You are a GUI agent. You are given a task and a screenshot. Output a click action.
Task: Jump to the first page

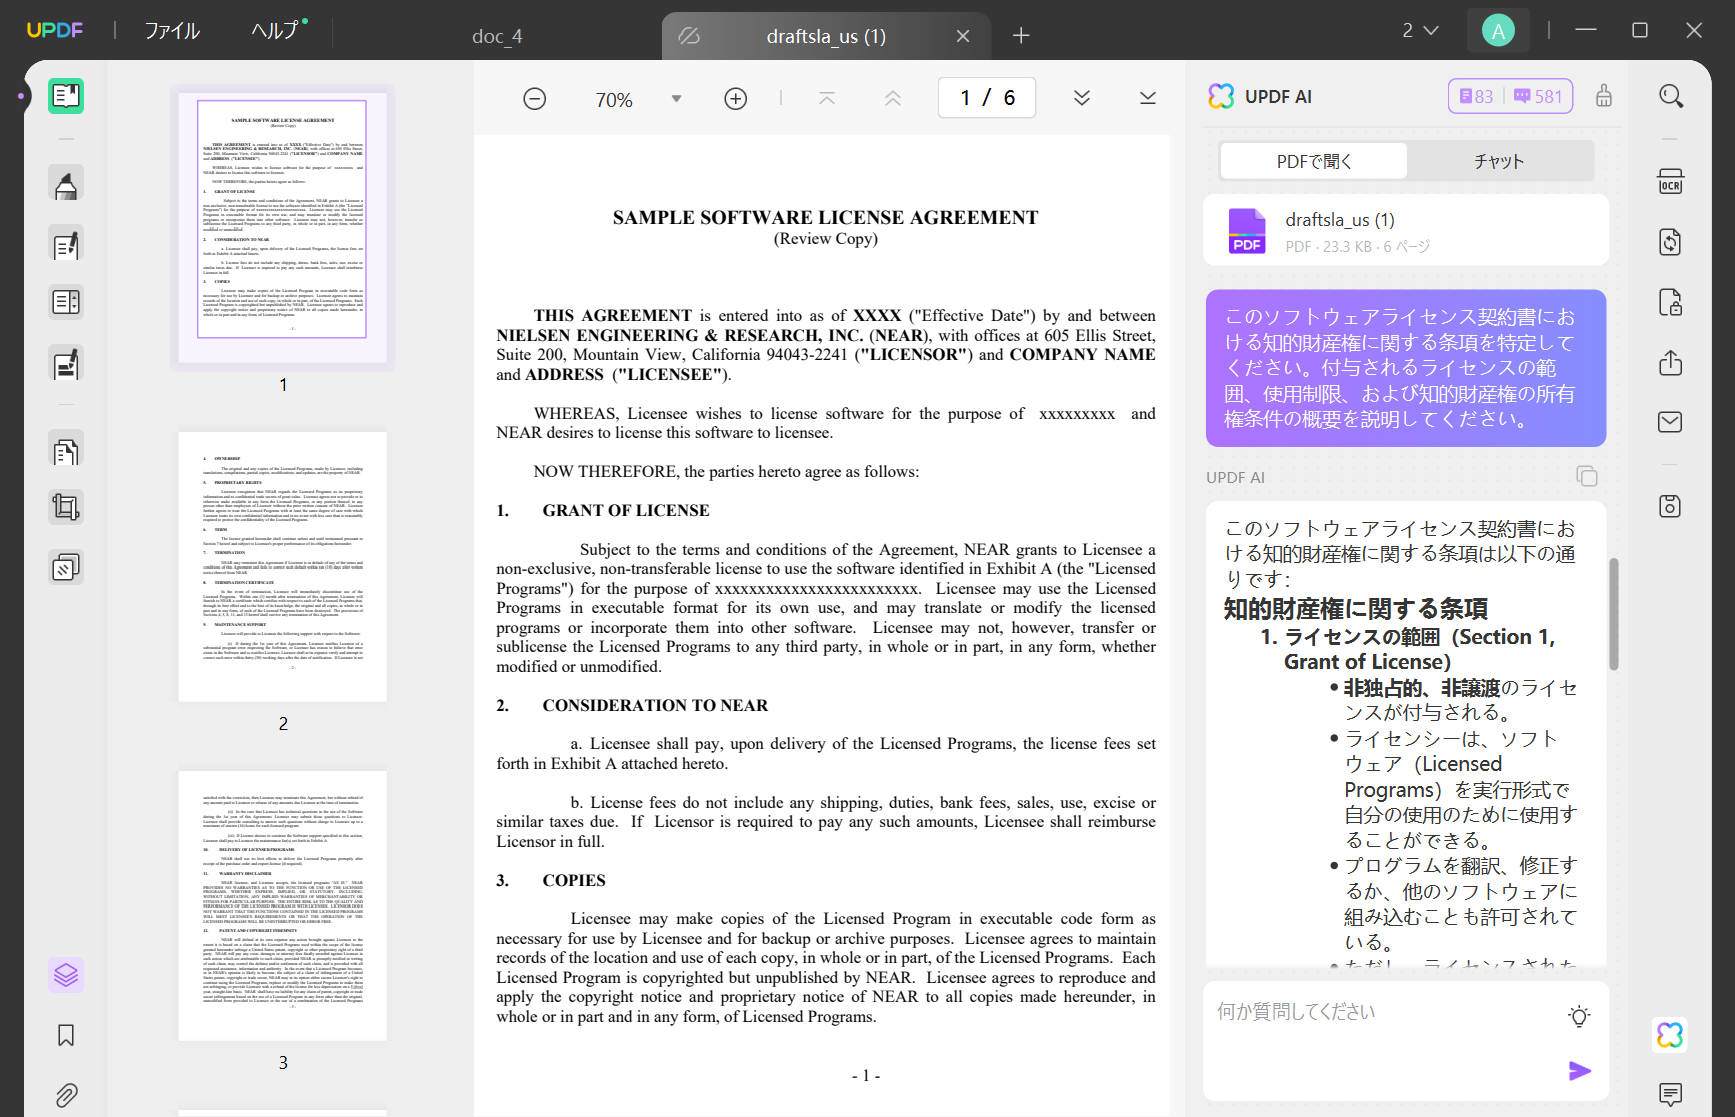[x=827, y=98]
